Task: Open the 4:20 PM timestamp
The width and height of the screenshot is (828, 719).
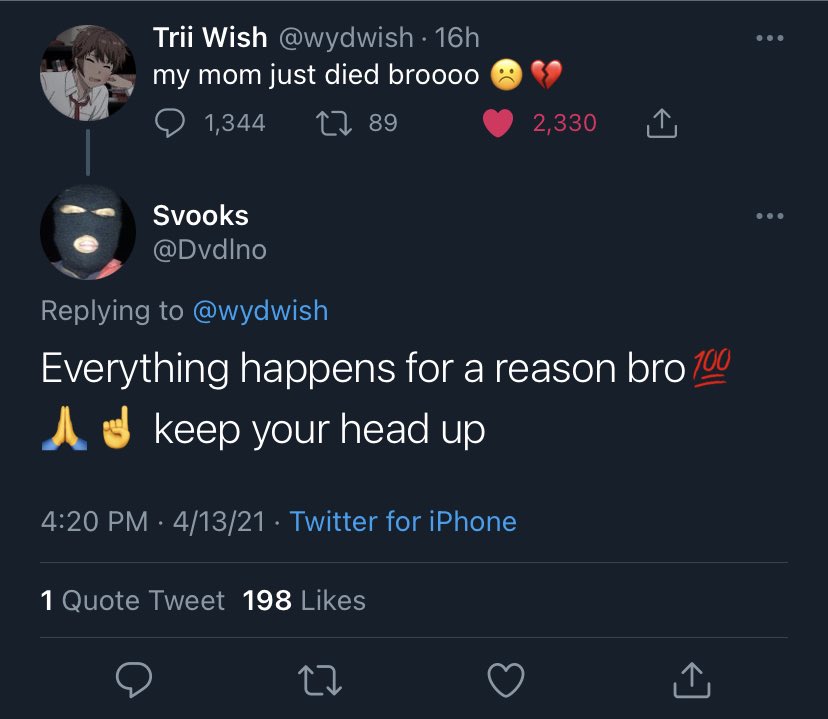Action: click(x=95, y=522)
